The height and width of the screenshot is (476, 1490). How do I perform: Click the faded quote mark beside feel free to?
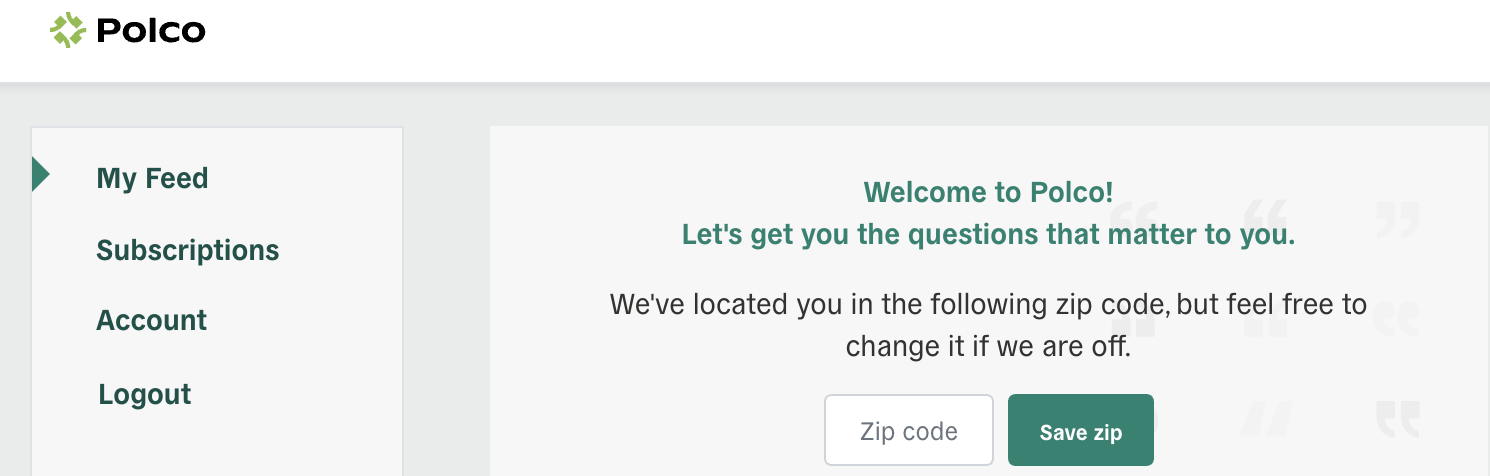tap(1398, 320)
